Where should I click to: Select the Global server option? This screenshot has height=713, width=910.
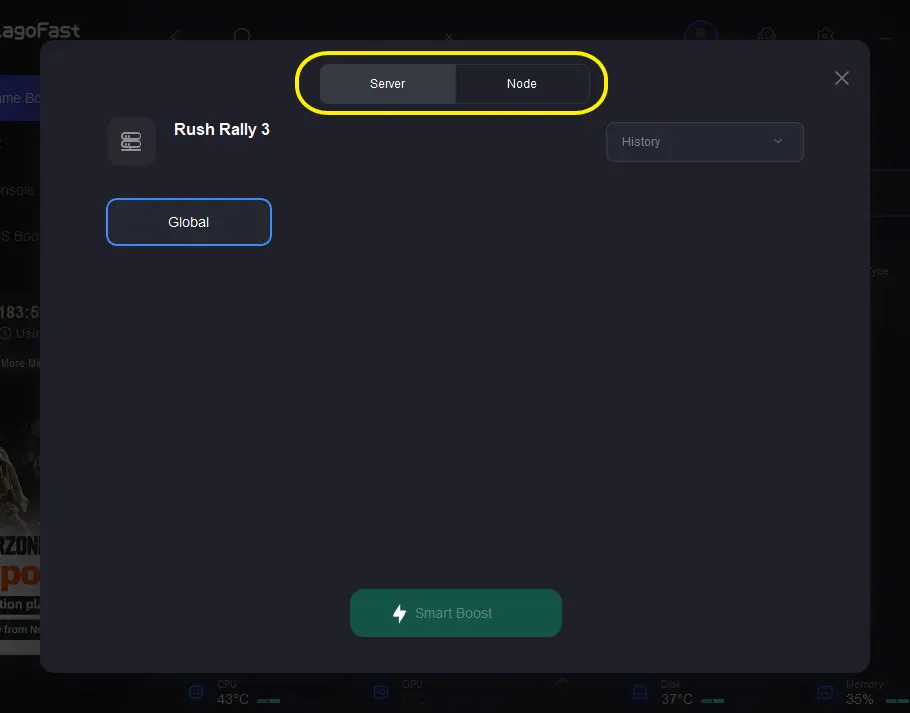pos(189,222)
